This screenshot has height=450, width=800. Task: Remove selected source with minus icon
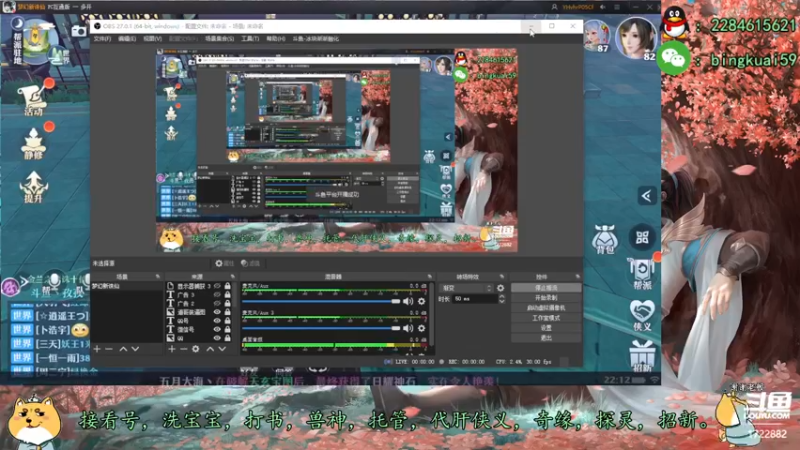[184, 349]
